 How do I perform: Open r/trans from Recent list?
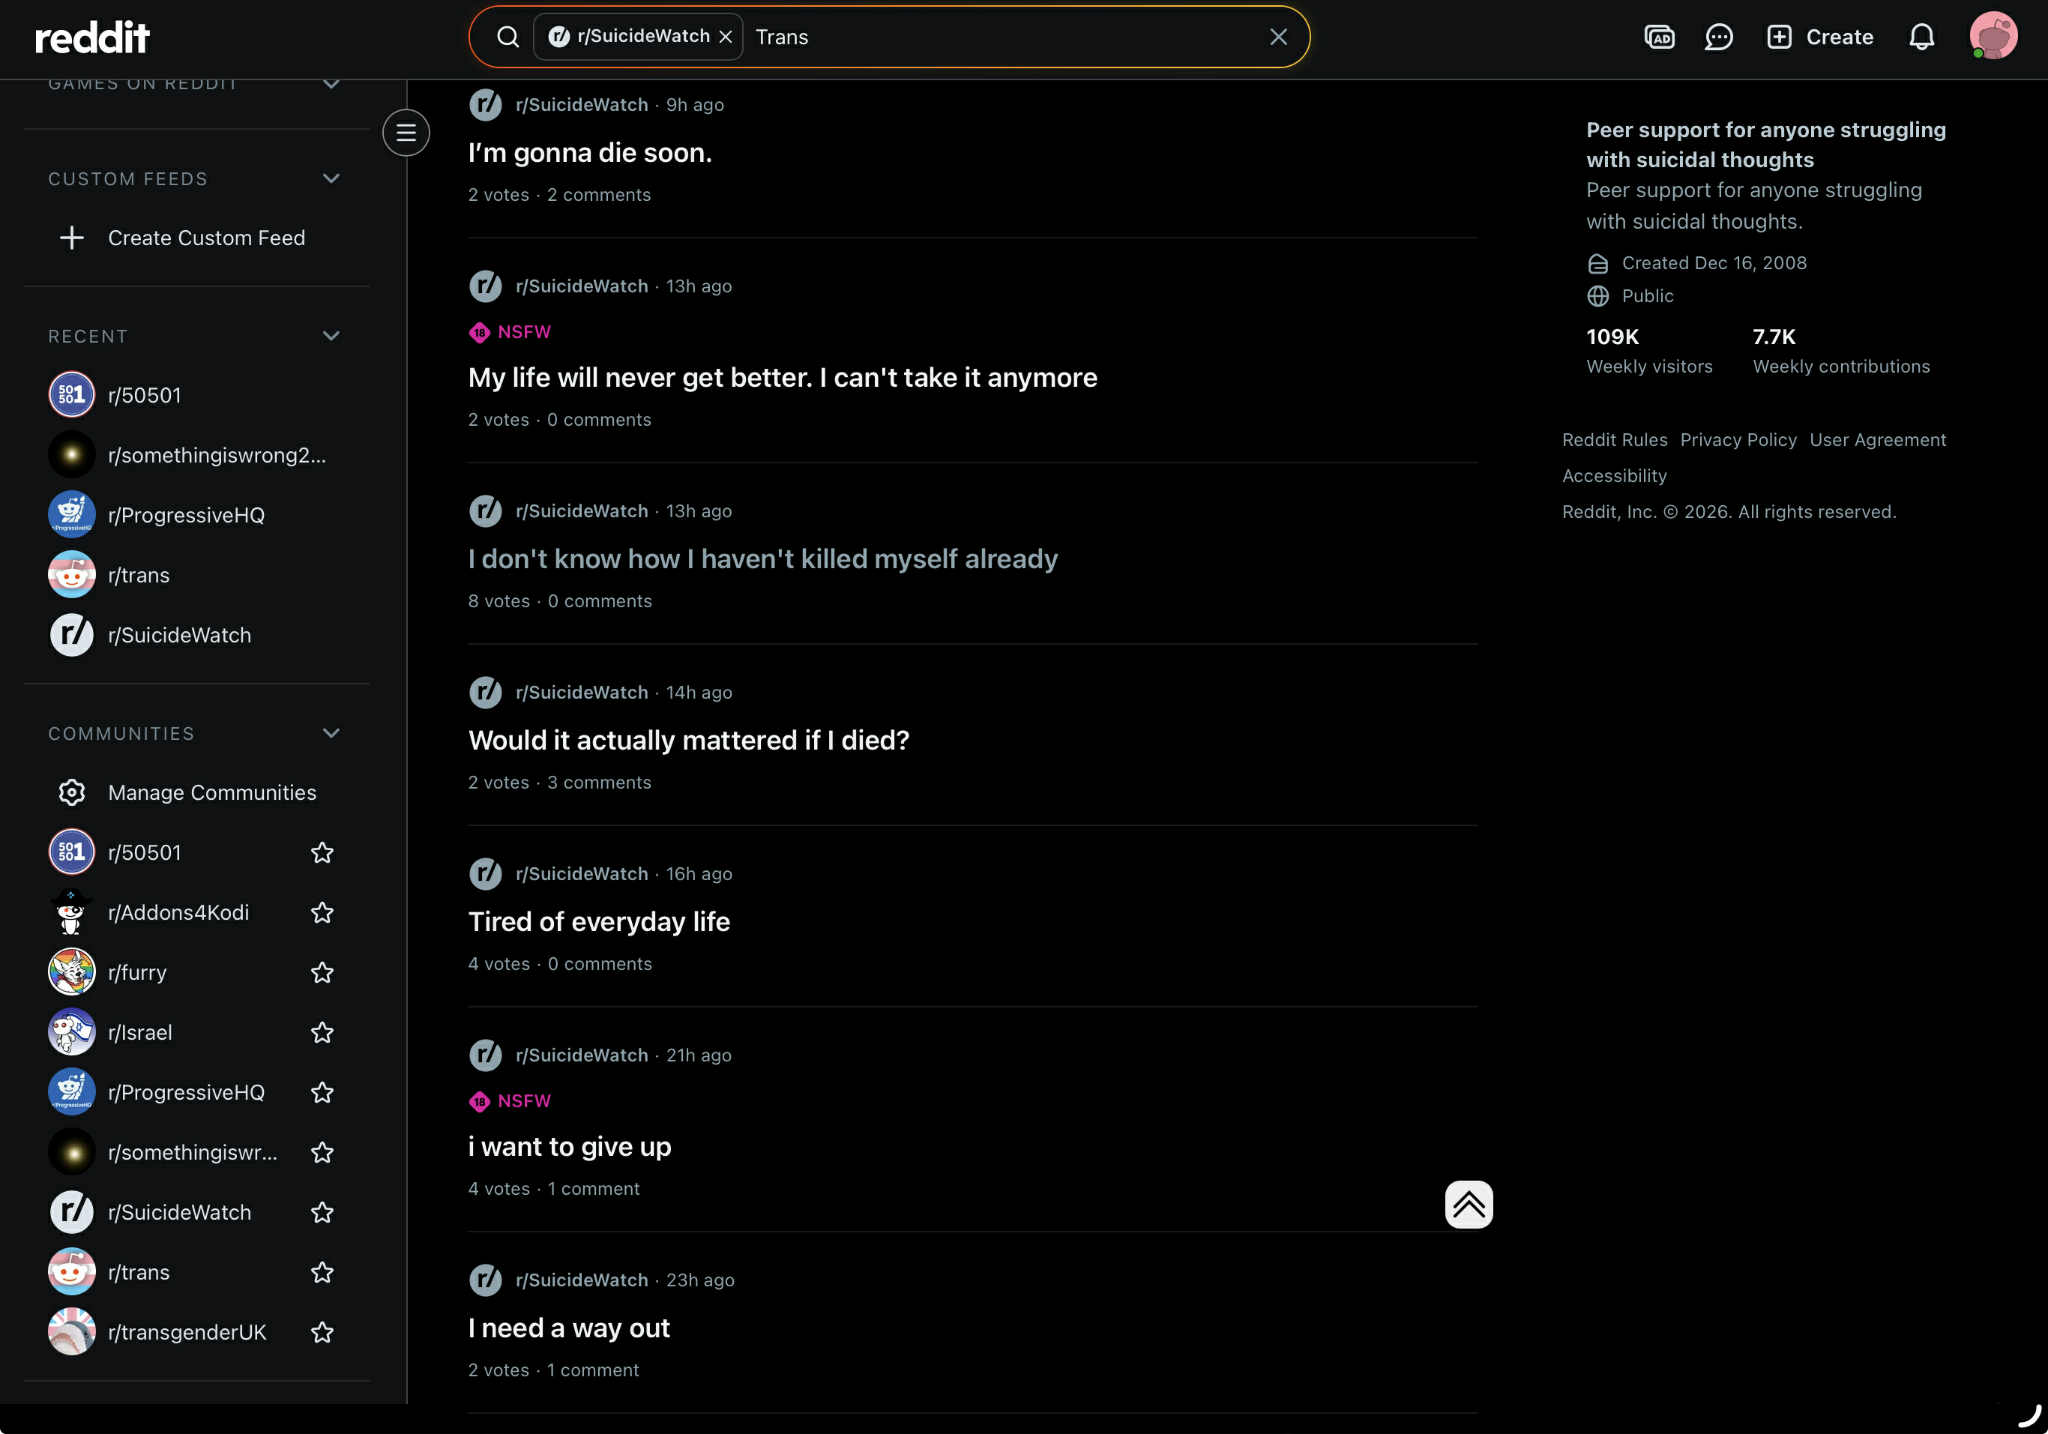139,575
